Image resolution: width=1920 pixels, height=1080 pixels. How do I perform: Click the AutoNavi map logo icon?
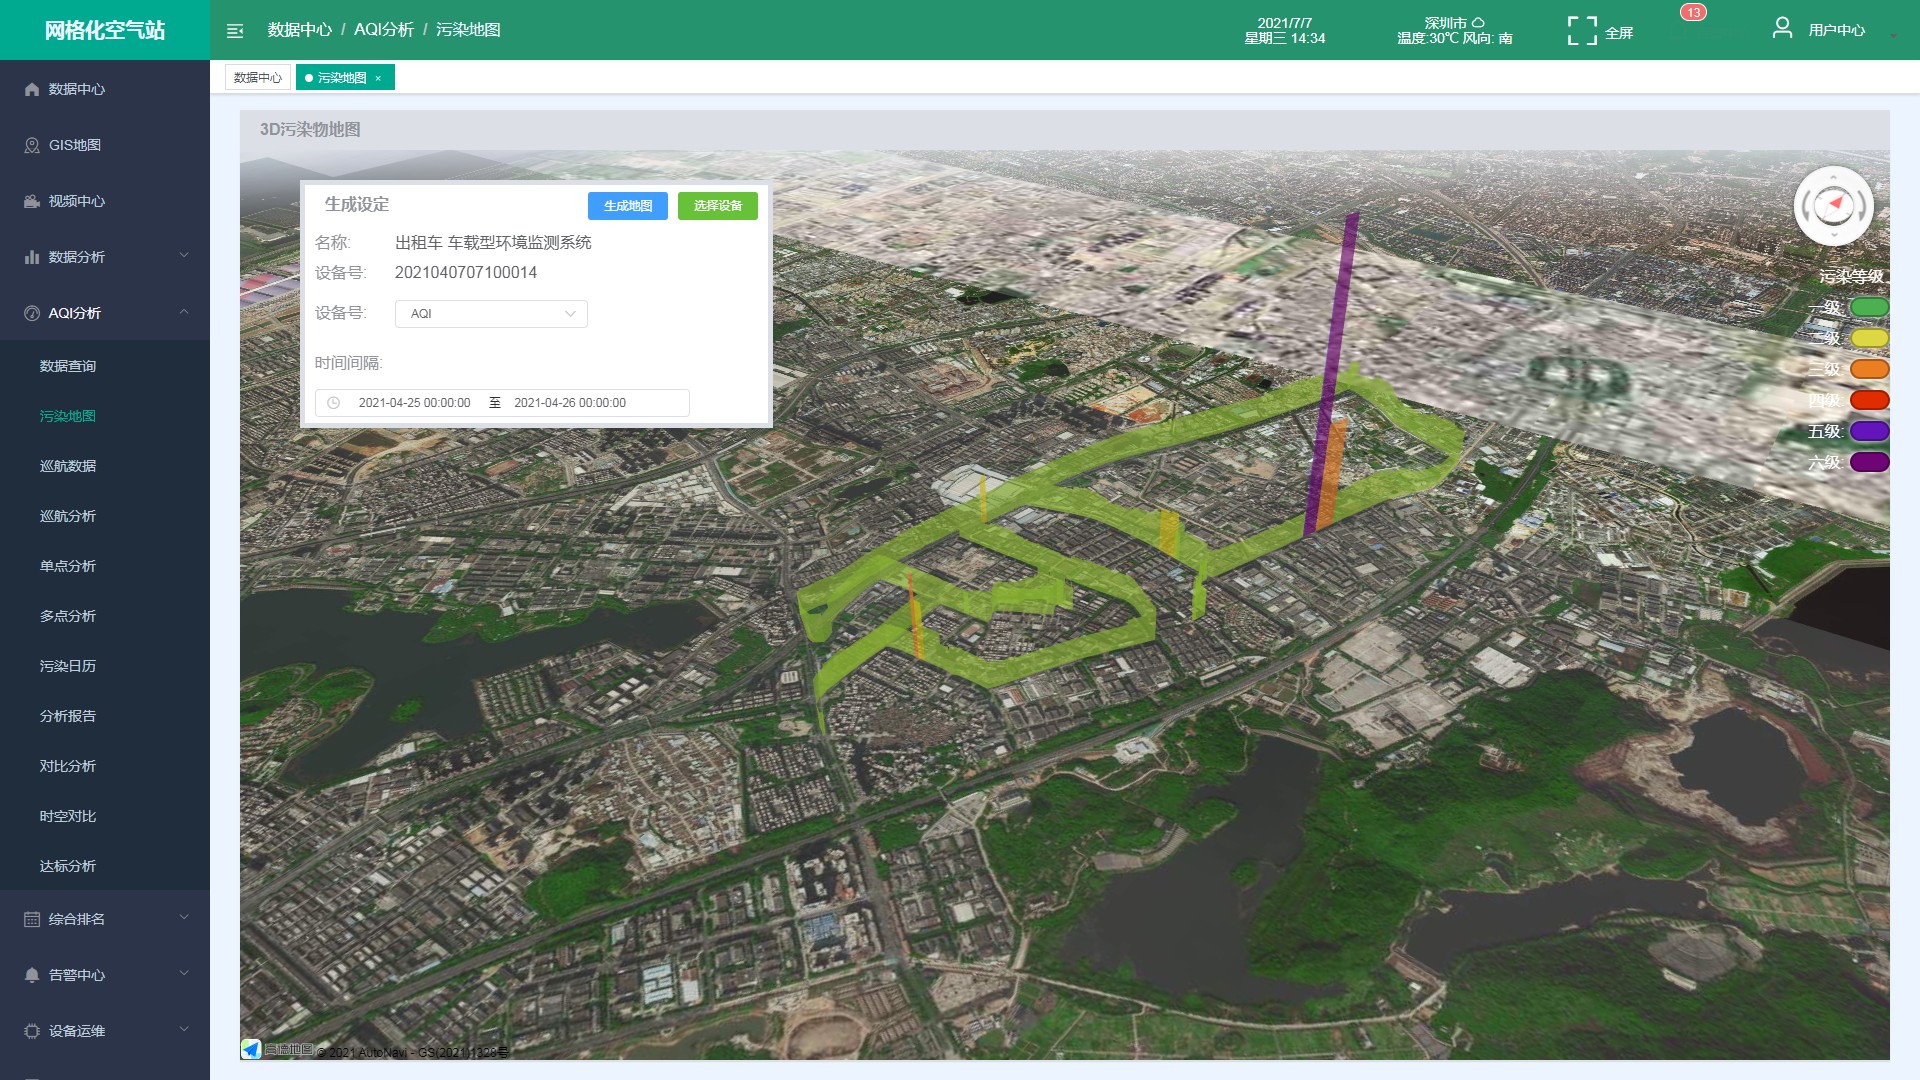point(251,1049)
